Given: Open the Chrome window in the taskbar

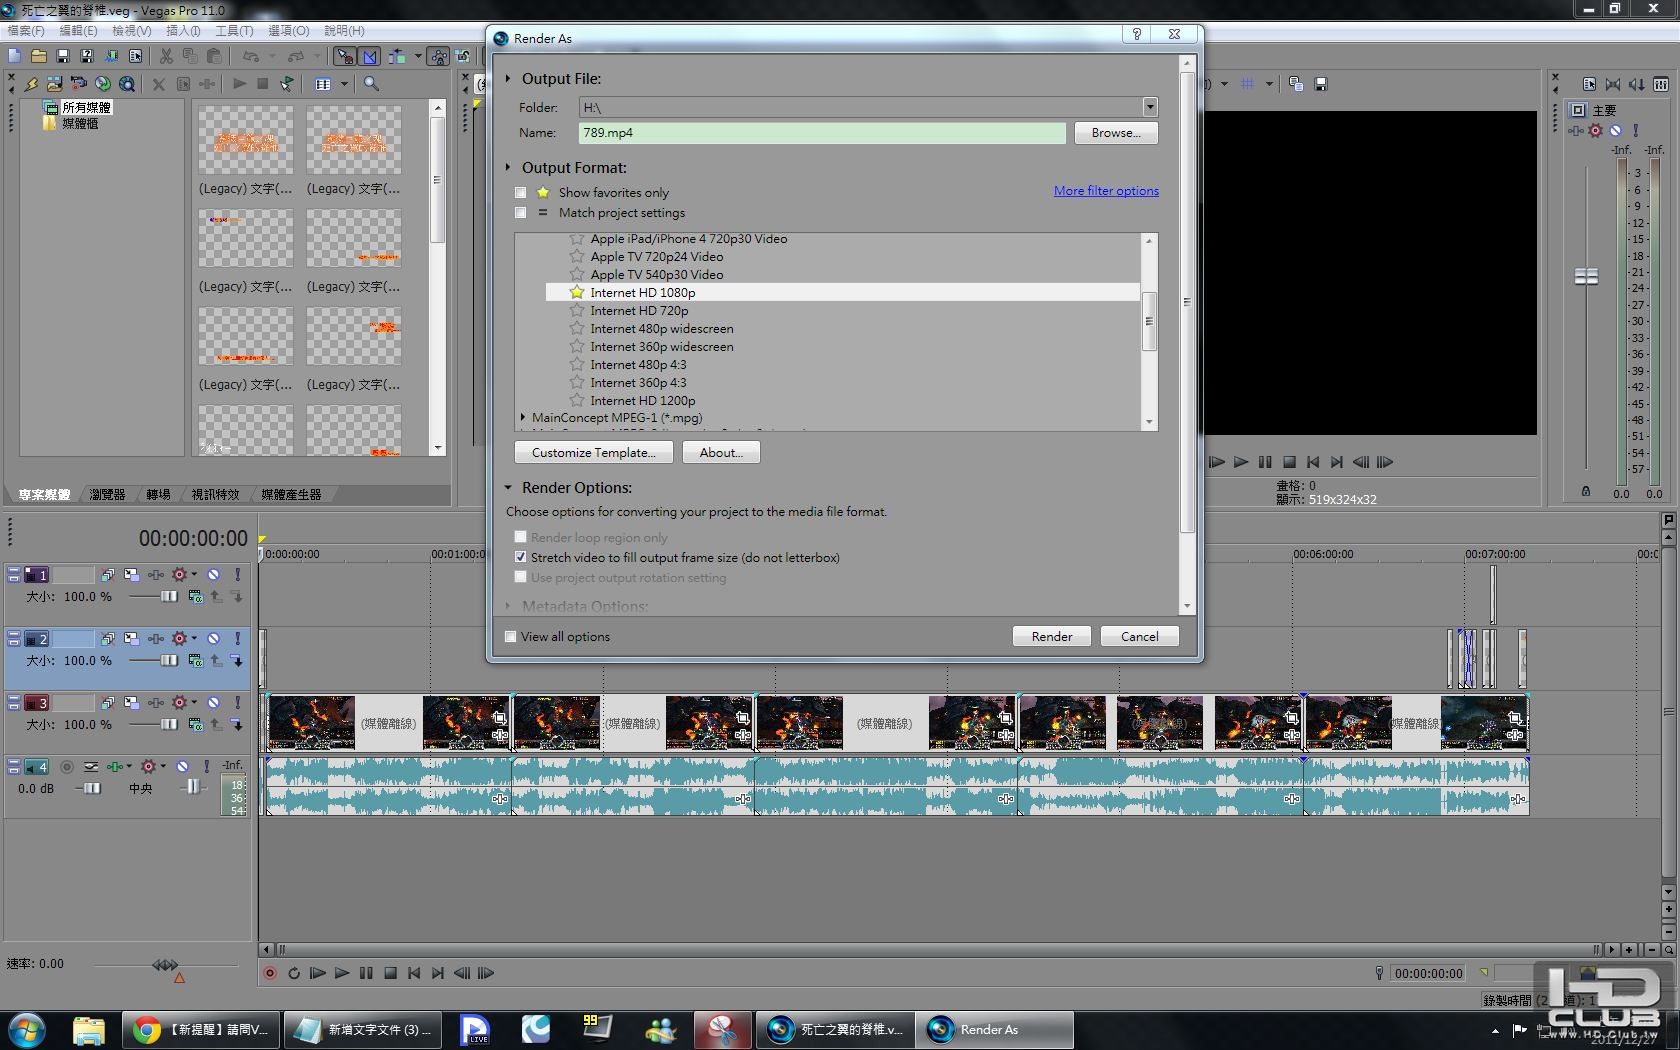Looking at the screenshot, I should point(200,1029).
